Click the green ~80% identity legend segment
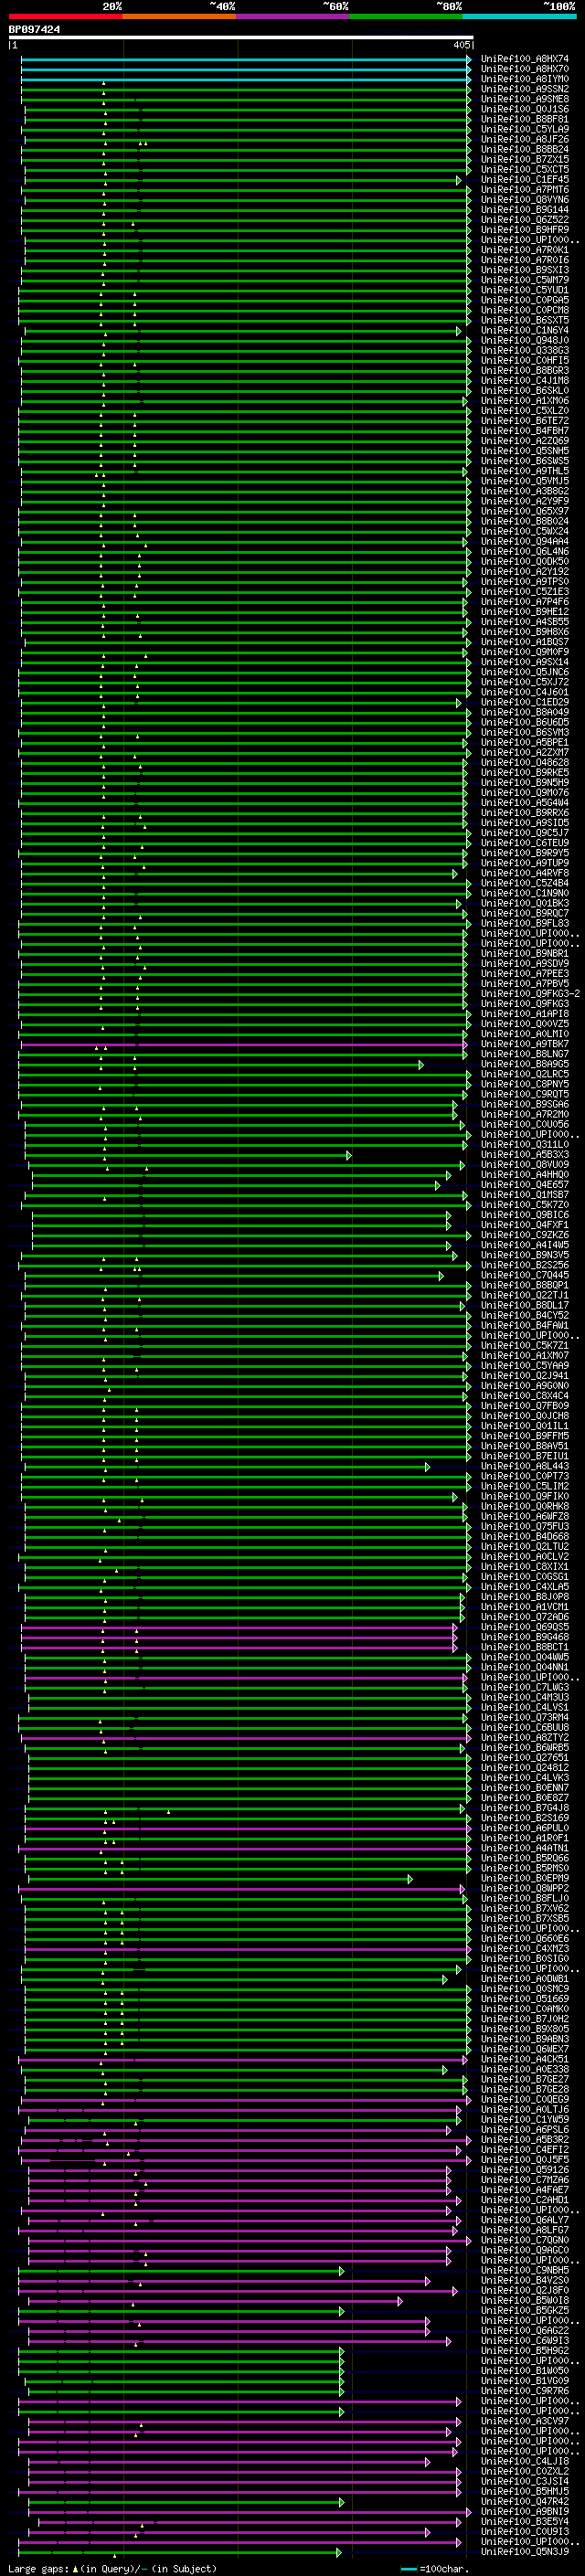 pos(406,16)
